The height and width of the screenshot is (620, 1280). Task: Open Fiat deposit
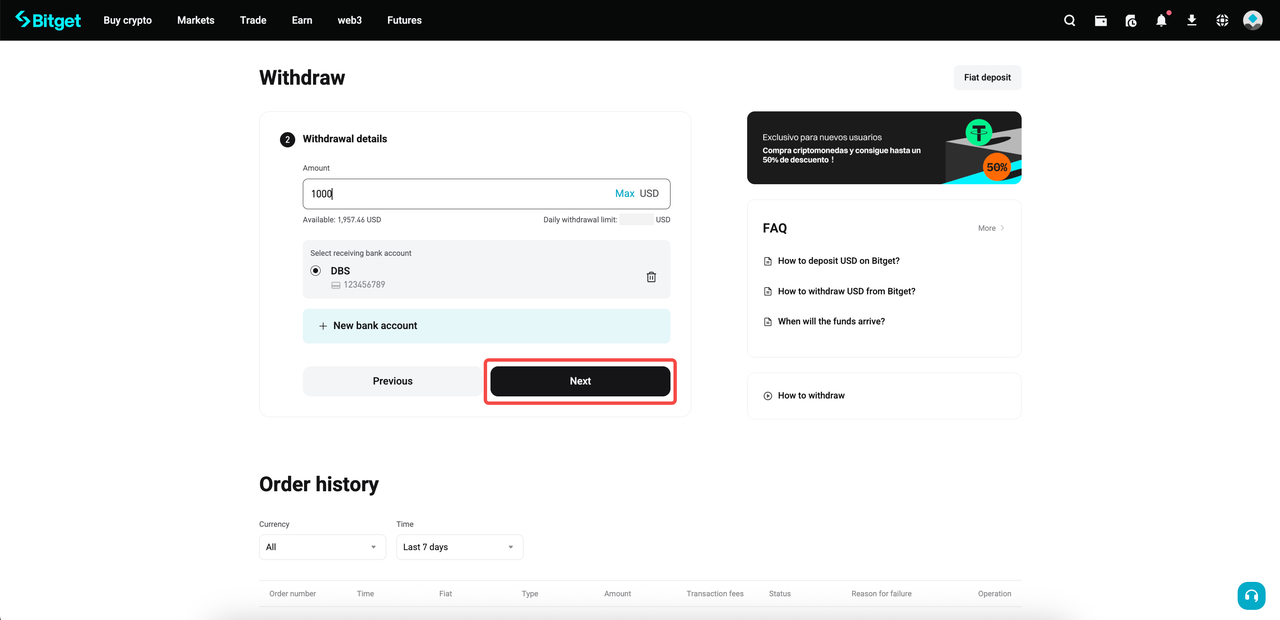[x=987, y=77]
